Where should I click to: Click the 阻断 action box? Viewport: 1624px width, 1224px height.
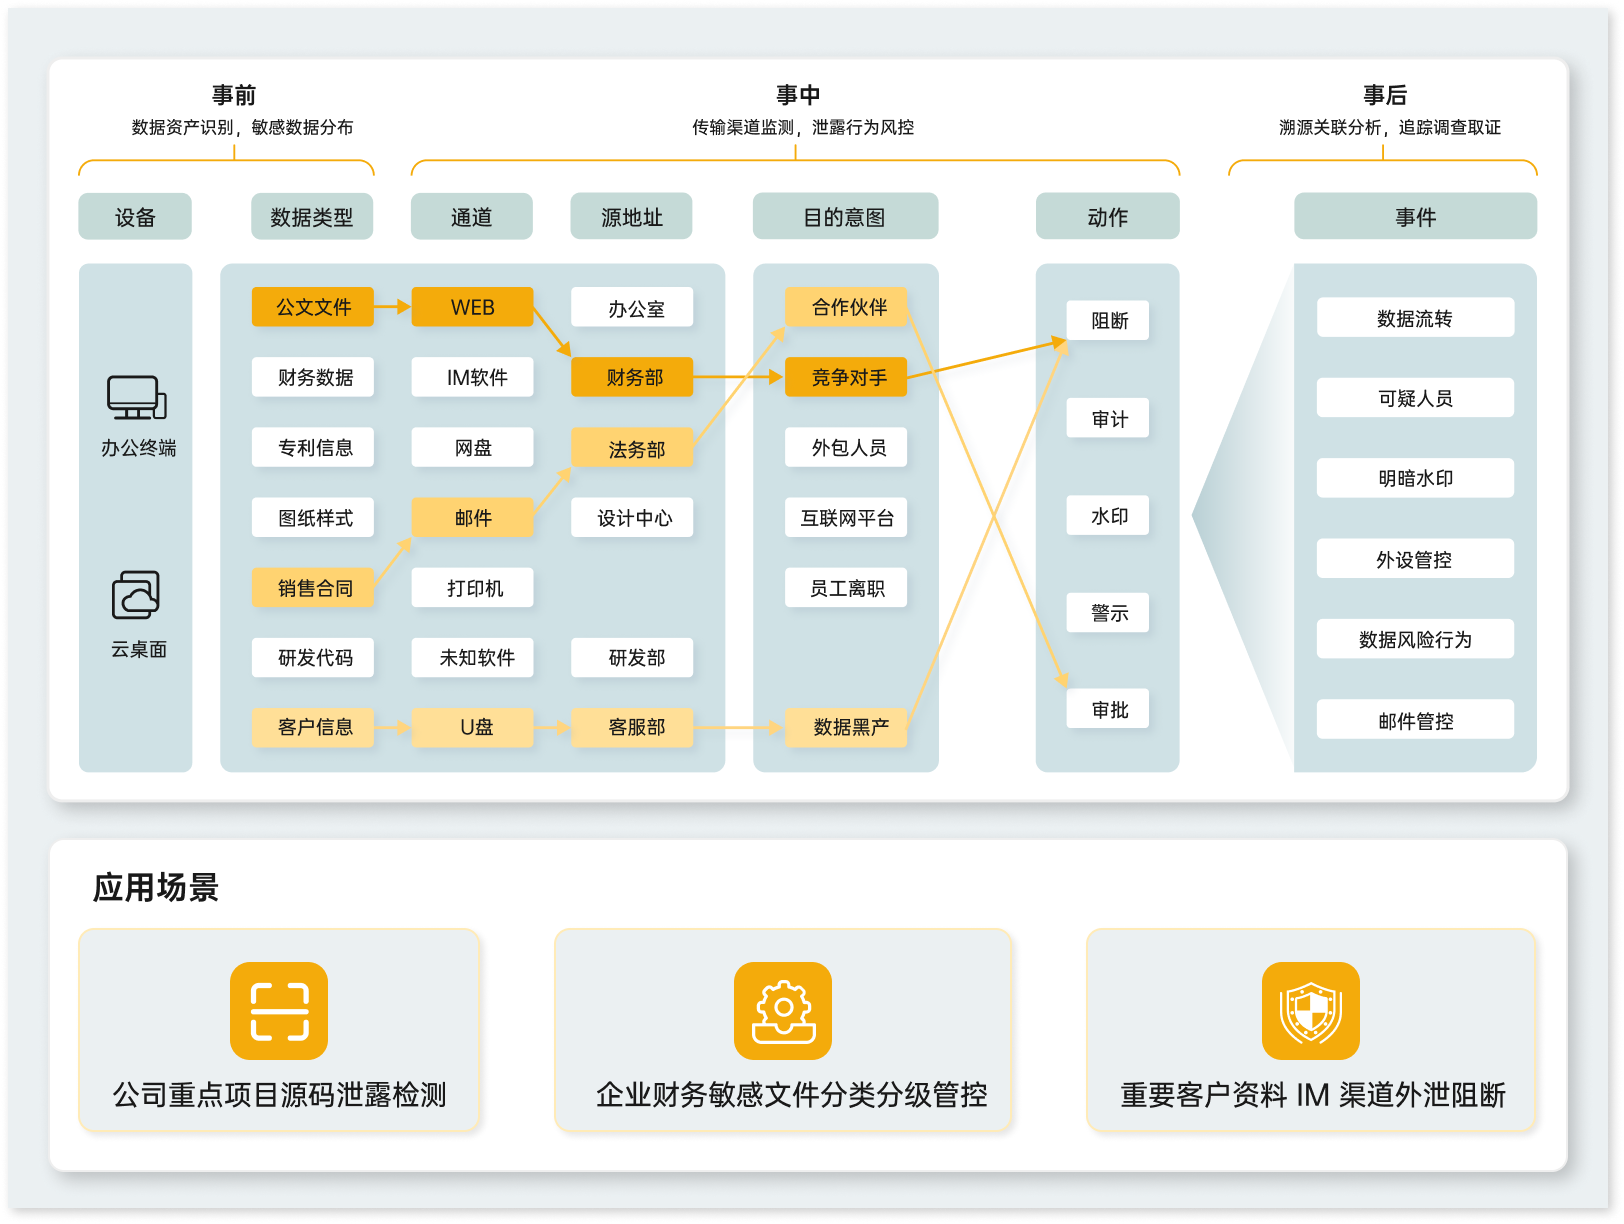(x=1108, y=320)
